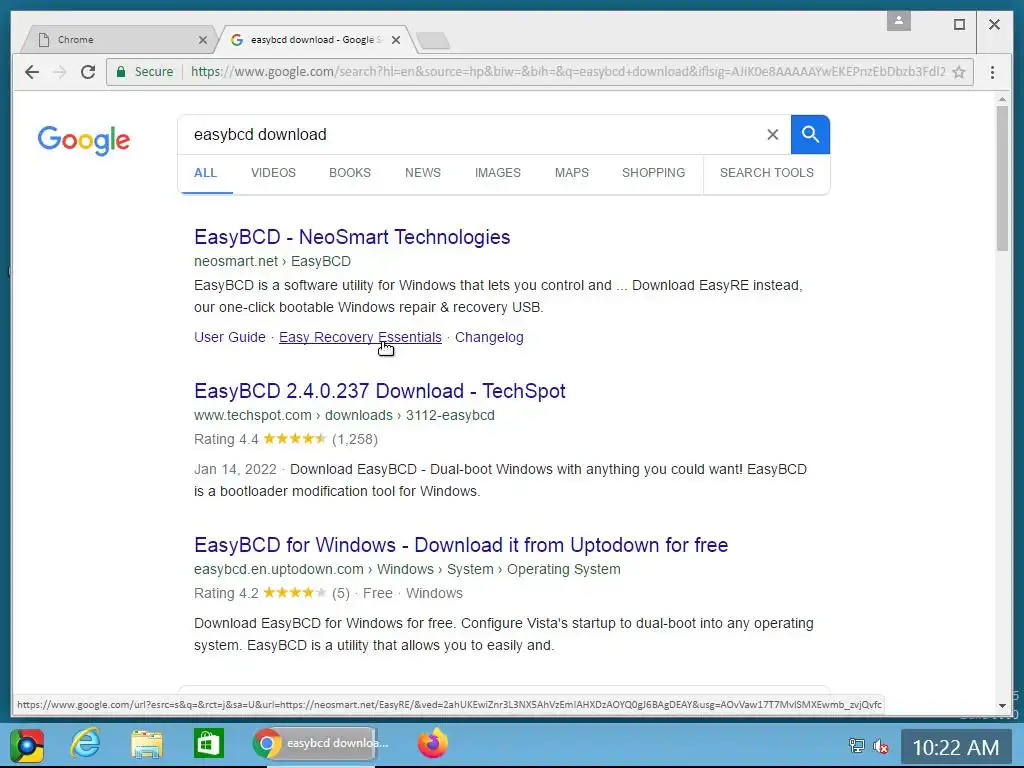Screen dimensions: 1024x768
Task: Open EasyBCD - NeoSmart Technologies result
Action: (352, 237)
